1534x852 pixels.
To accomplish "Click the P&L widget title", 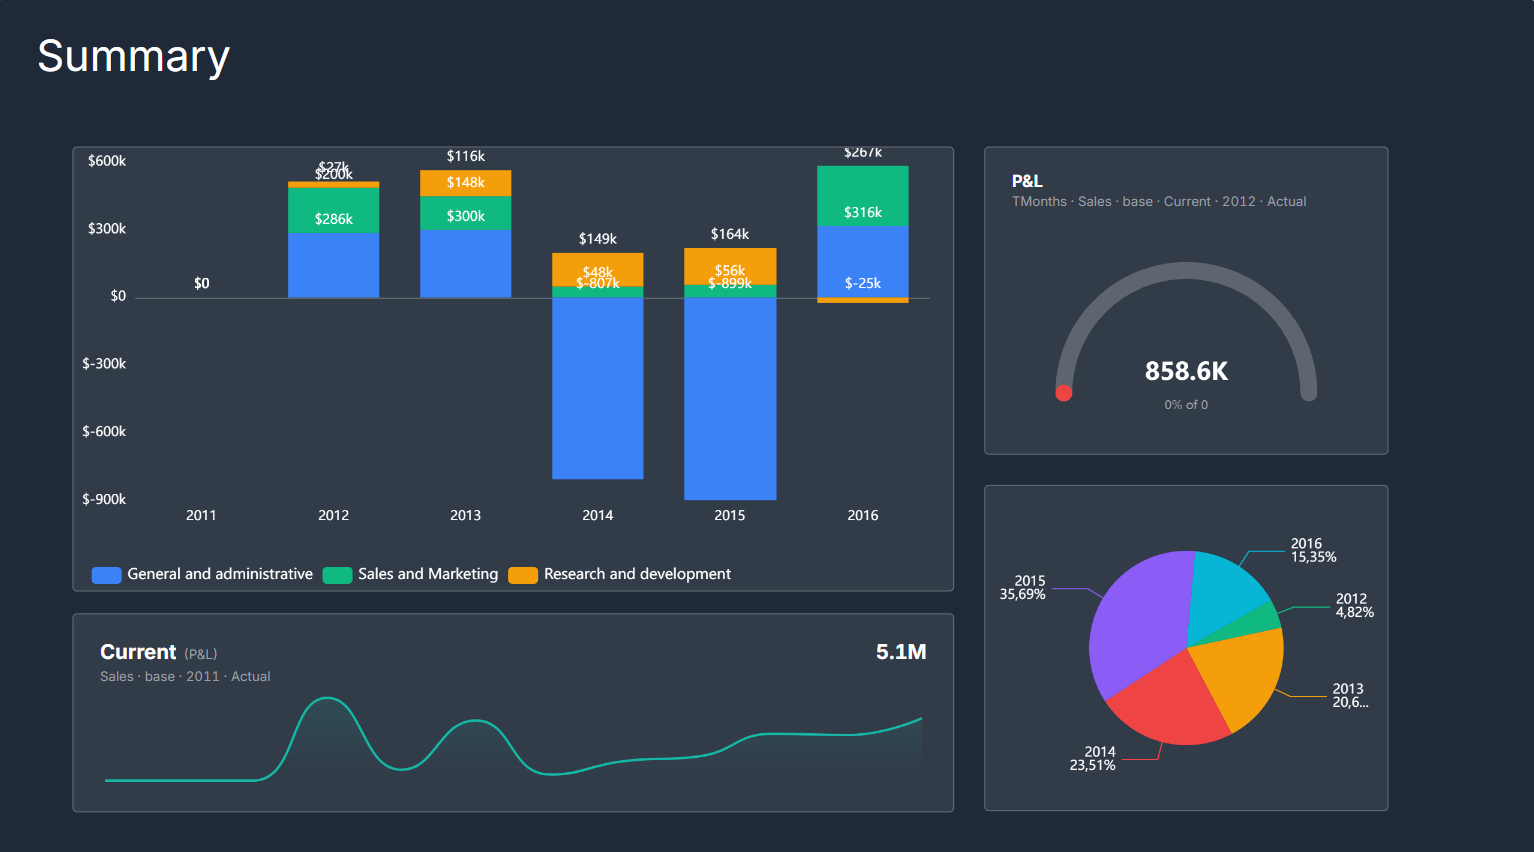I will [x=1027, y=181].
